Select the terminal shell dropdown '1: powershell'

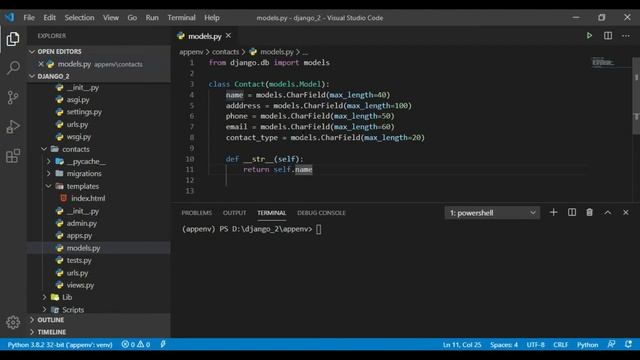[x=492, y=213]
